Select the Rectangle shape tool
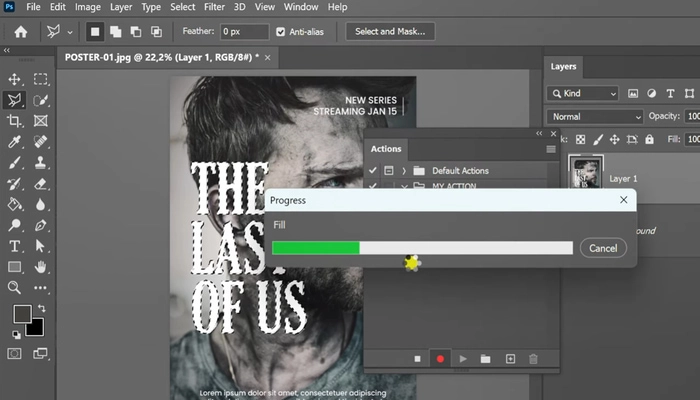Viewport: 700px width, 400px height. (x=14, y=267)
